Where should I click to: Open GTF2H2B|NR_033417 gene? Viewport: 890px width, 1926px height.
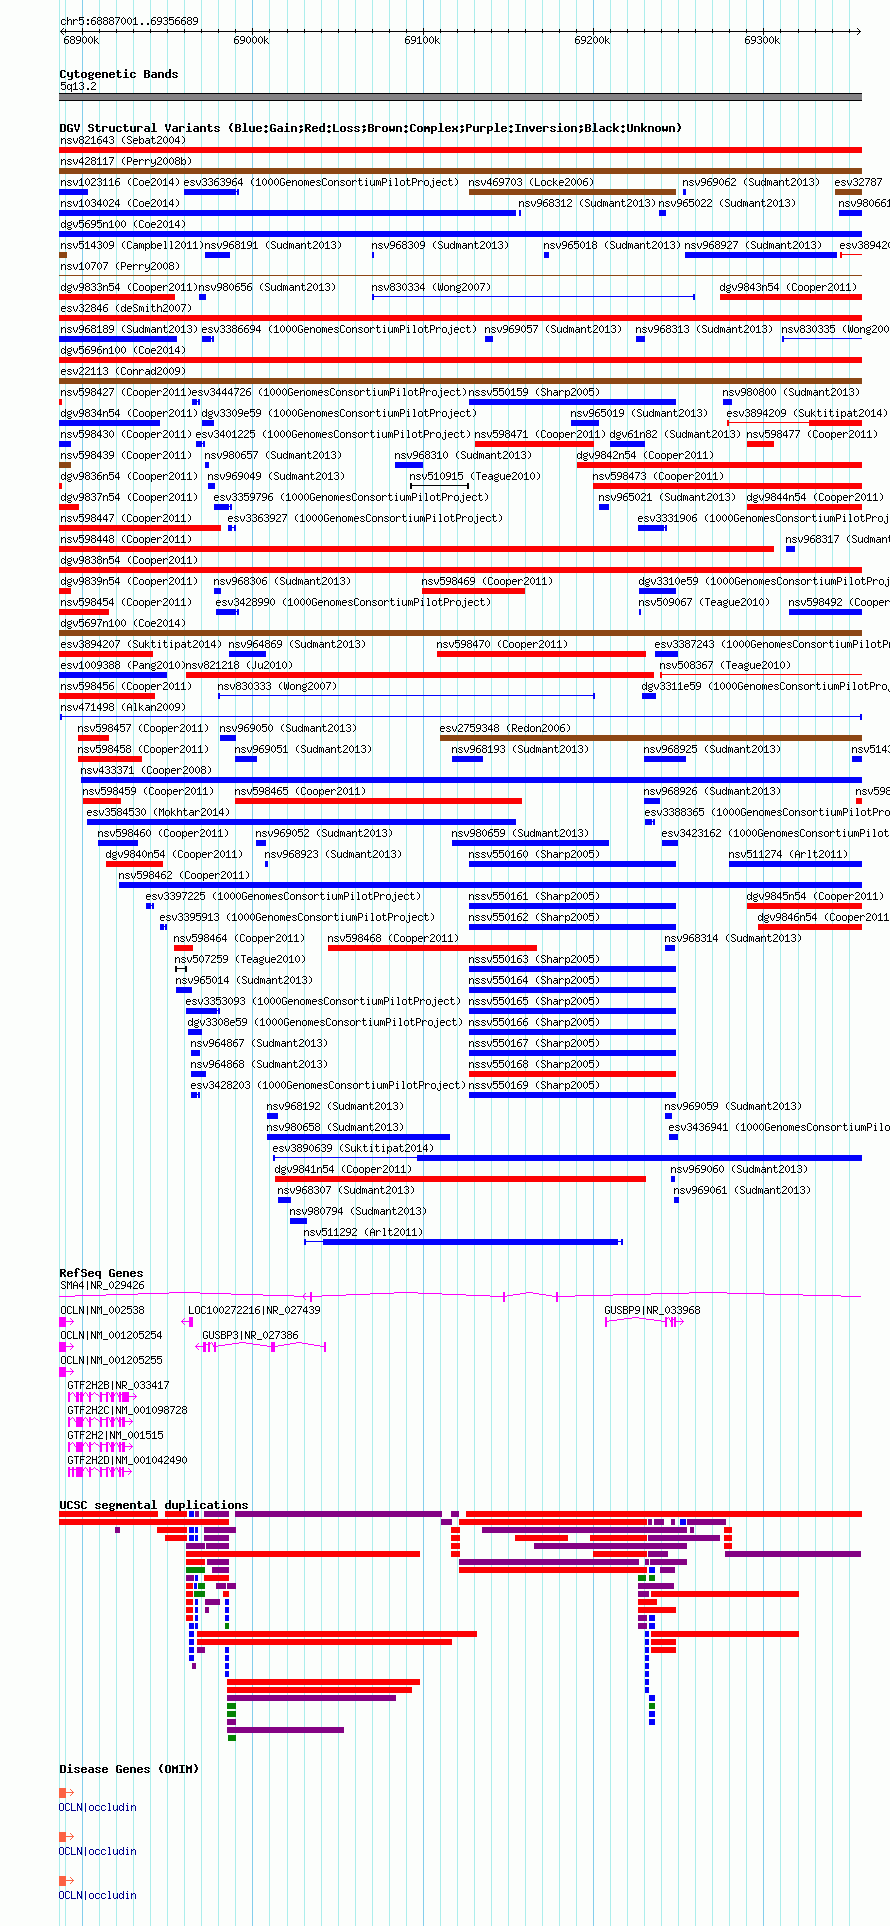coord(118,1385)
